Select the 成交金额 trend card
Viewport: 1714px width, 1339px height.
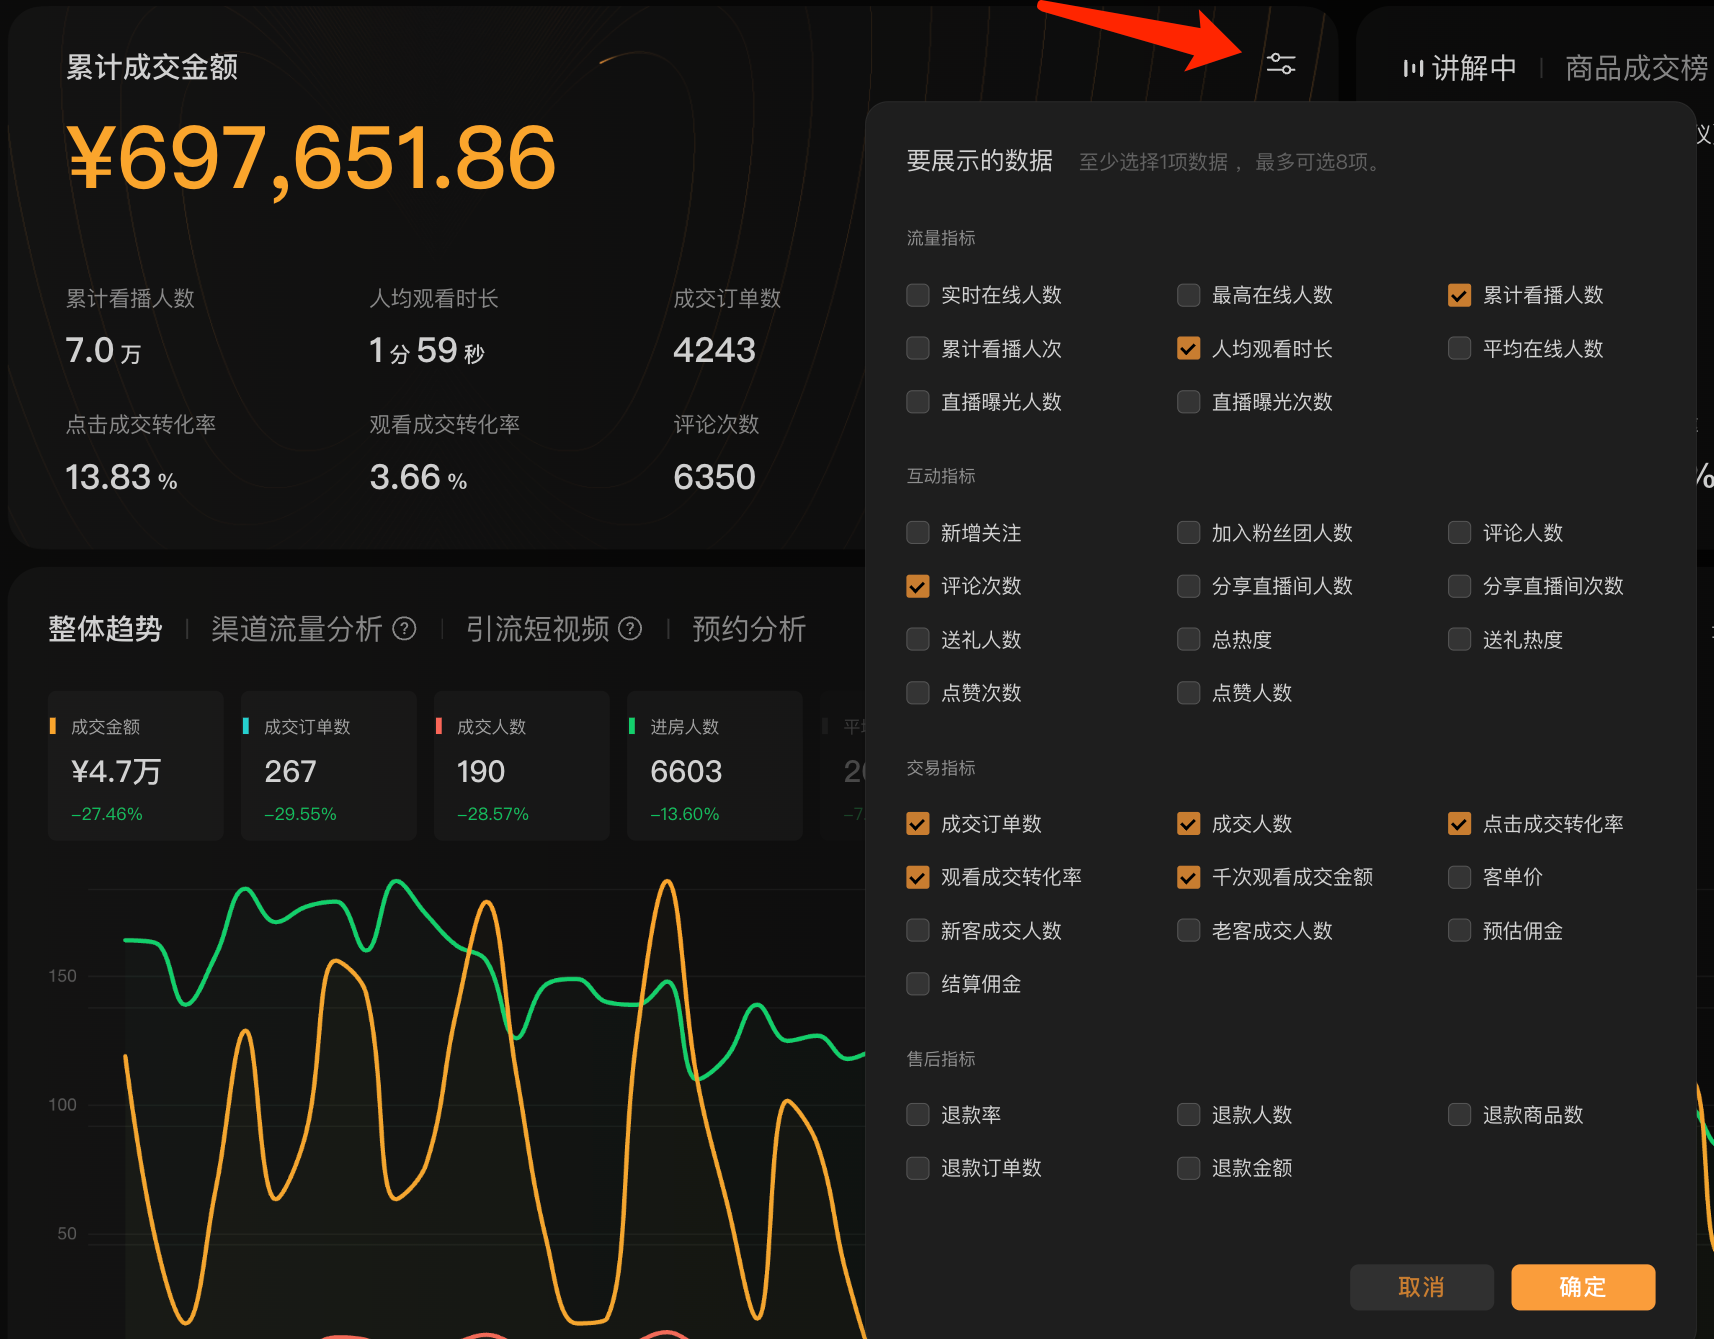click(x=135, y=766)
